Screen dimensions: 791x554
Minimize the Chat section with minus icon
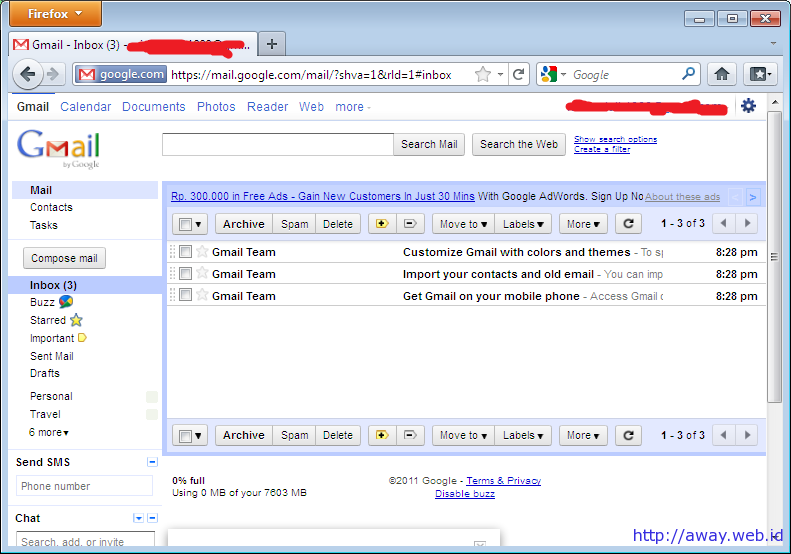(x=153, y=518)
